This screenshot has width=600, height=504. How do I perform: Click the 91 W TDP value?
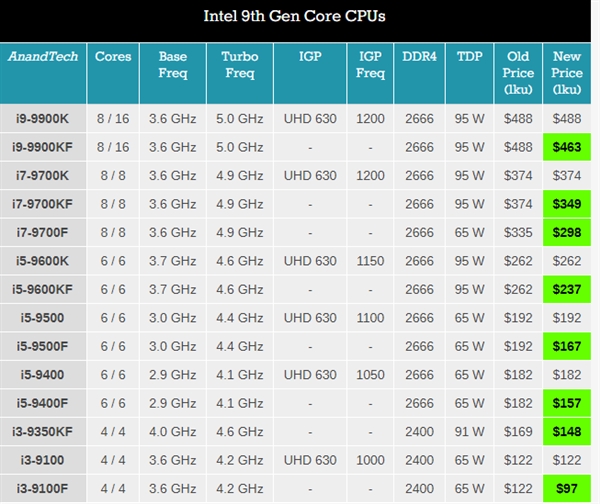(x=469, y=432)
